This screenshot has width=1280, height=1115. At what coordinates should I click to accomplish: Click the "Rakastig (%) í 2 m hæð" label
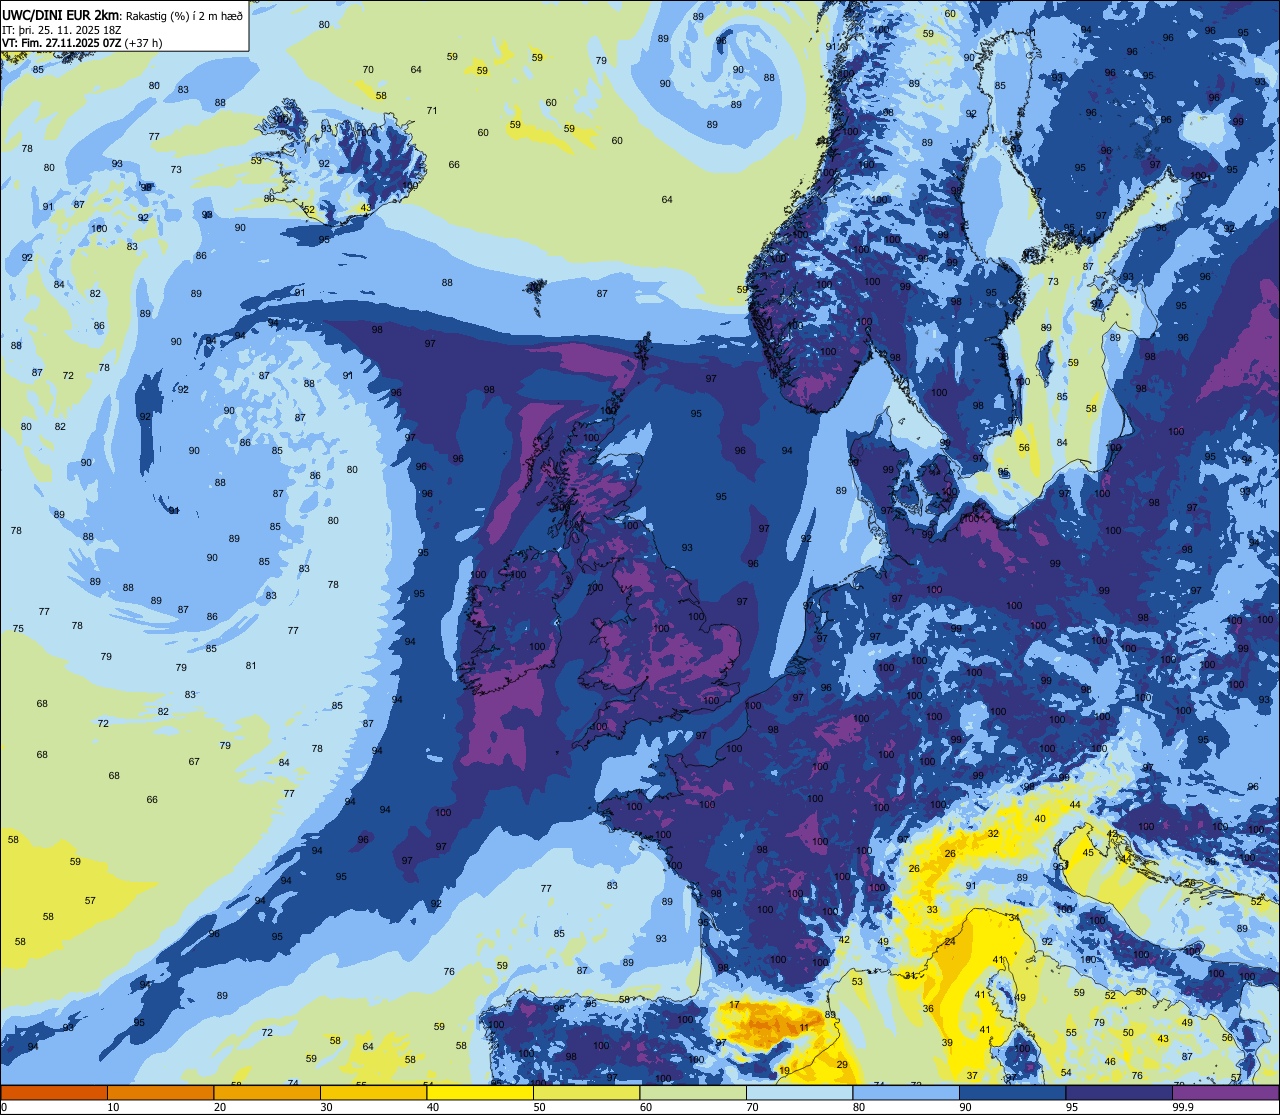[x=184, y=15]
